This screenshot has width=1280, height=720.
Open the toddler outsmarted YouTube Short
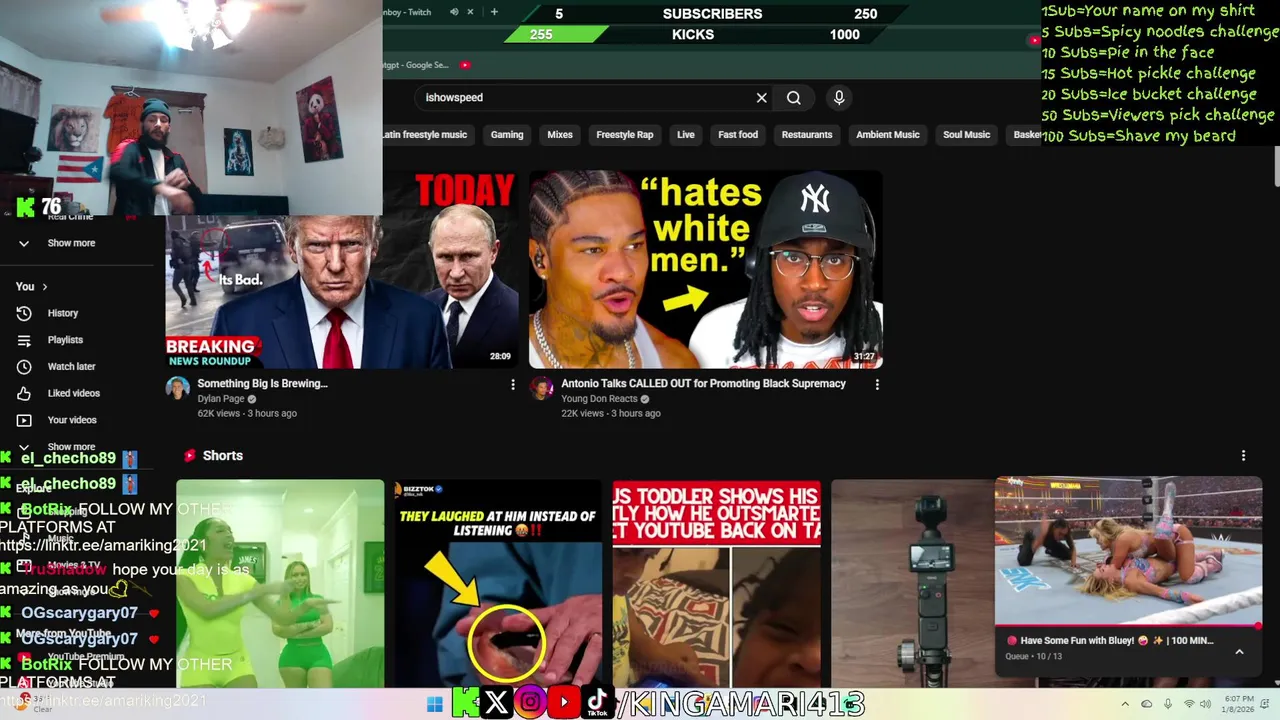pyautogui.click(x=716, y=584)
